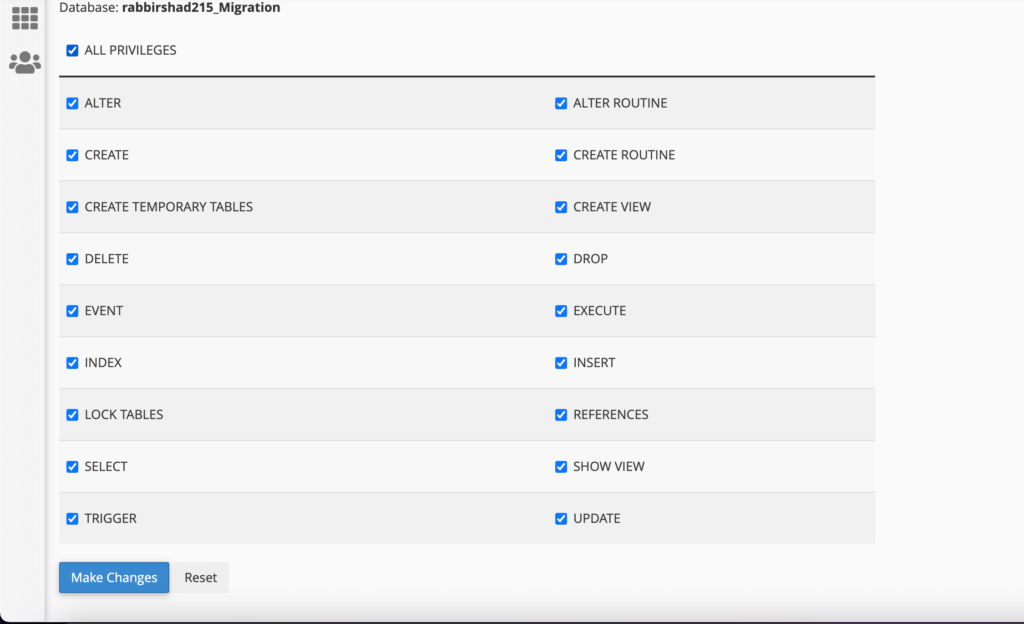Uncheck the ALL PRIVILEGES checkbox
Screen dimensions: 1024x624
tap(72, 50)
